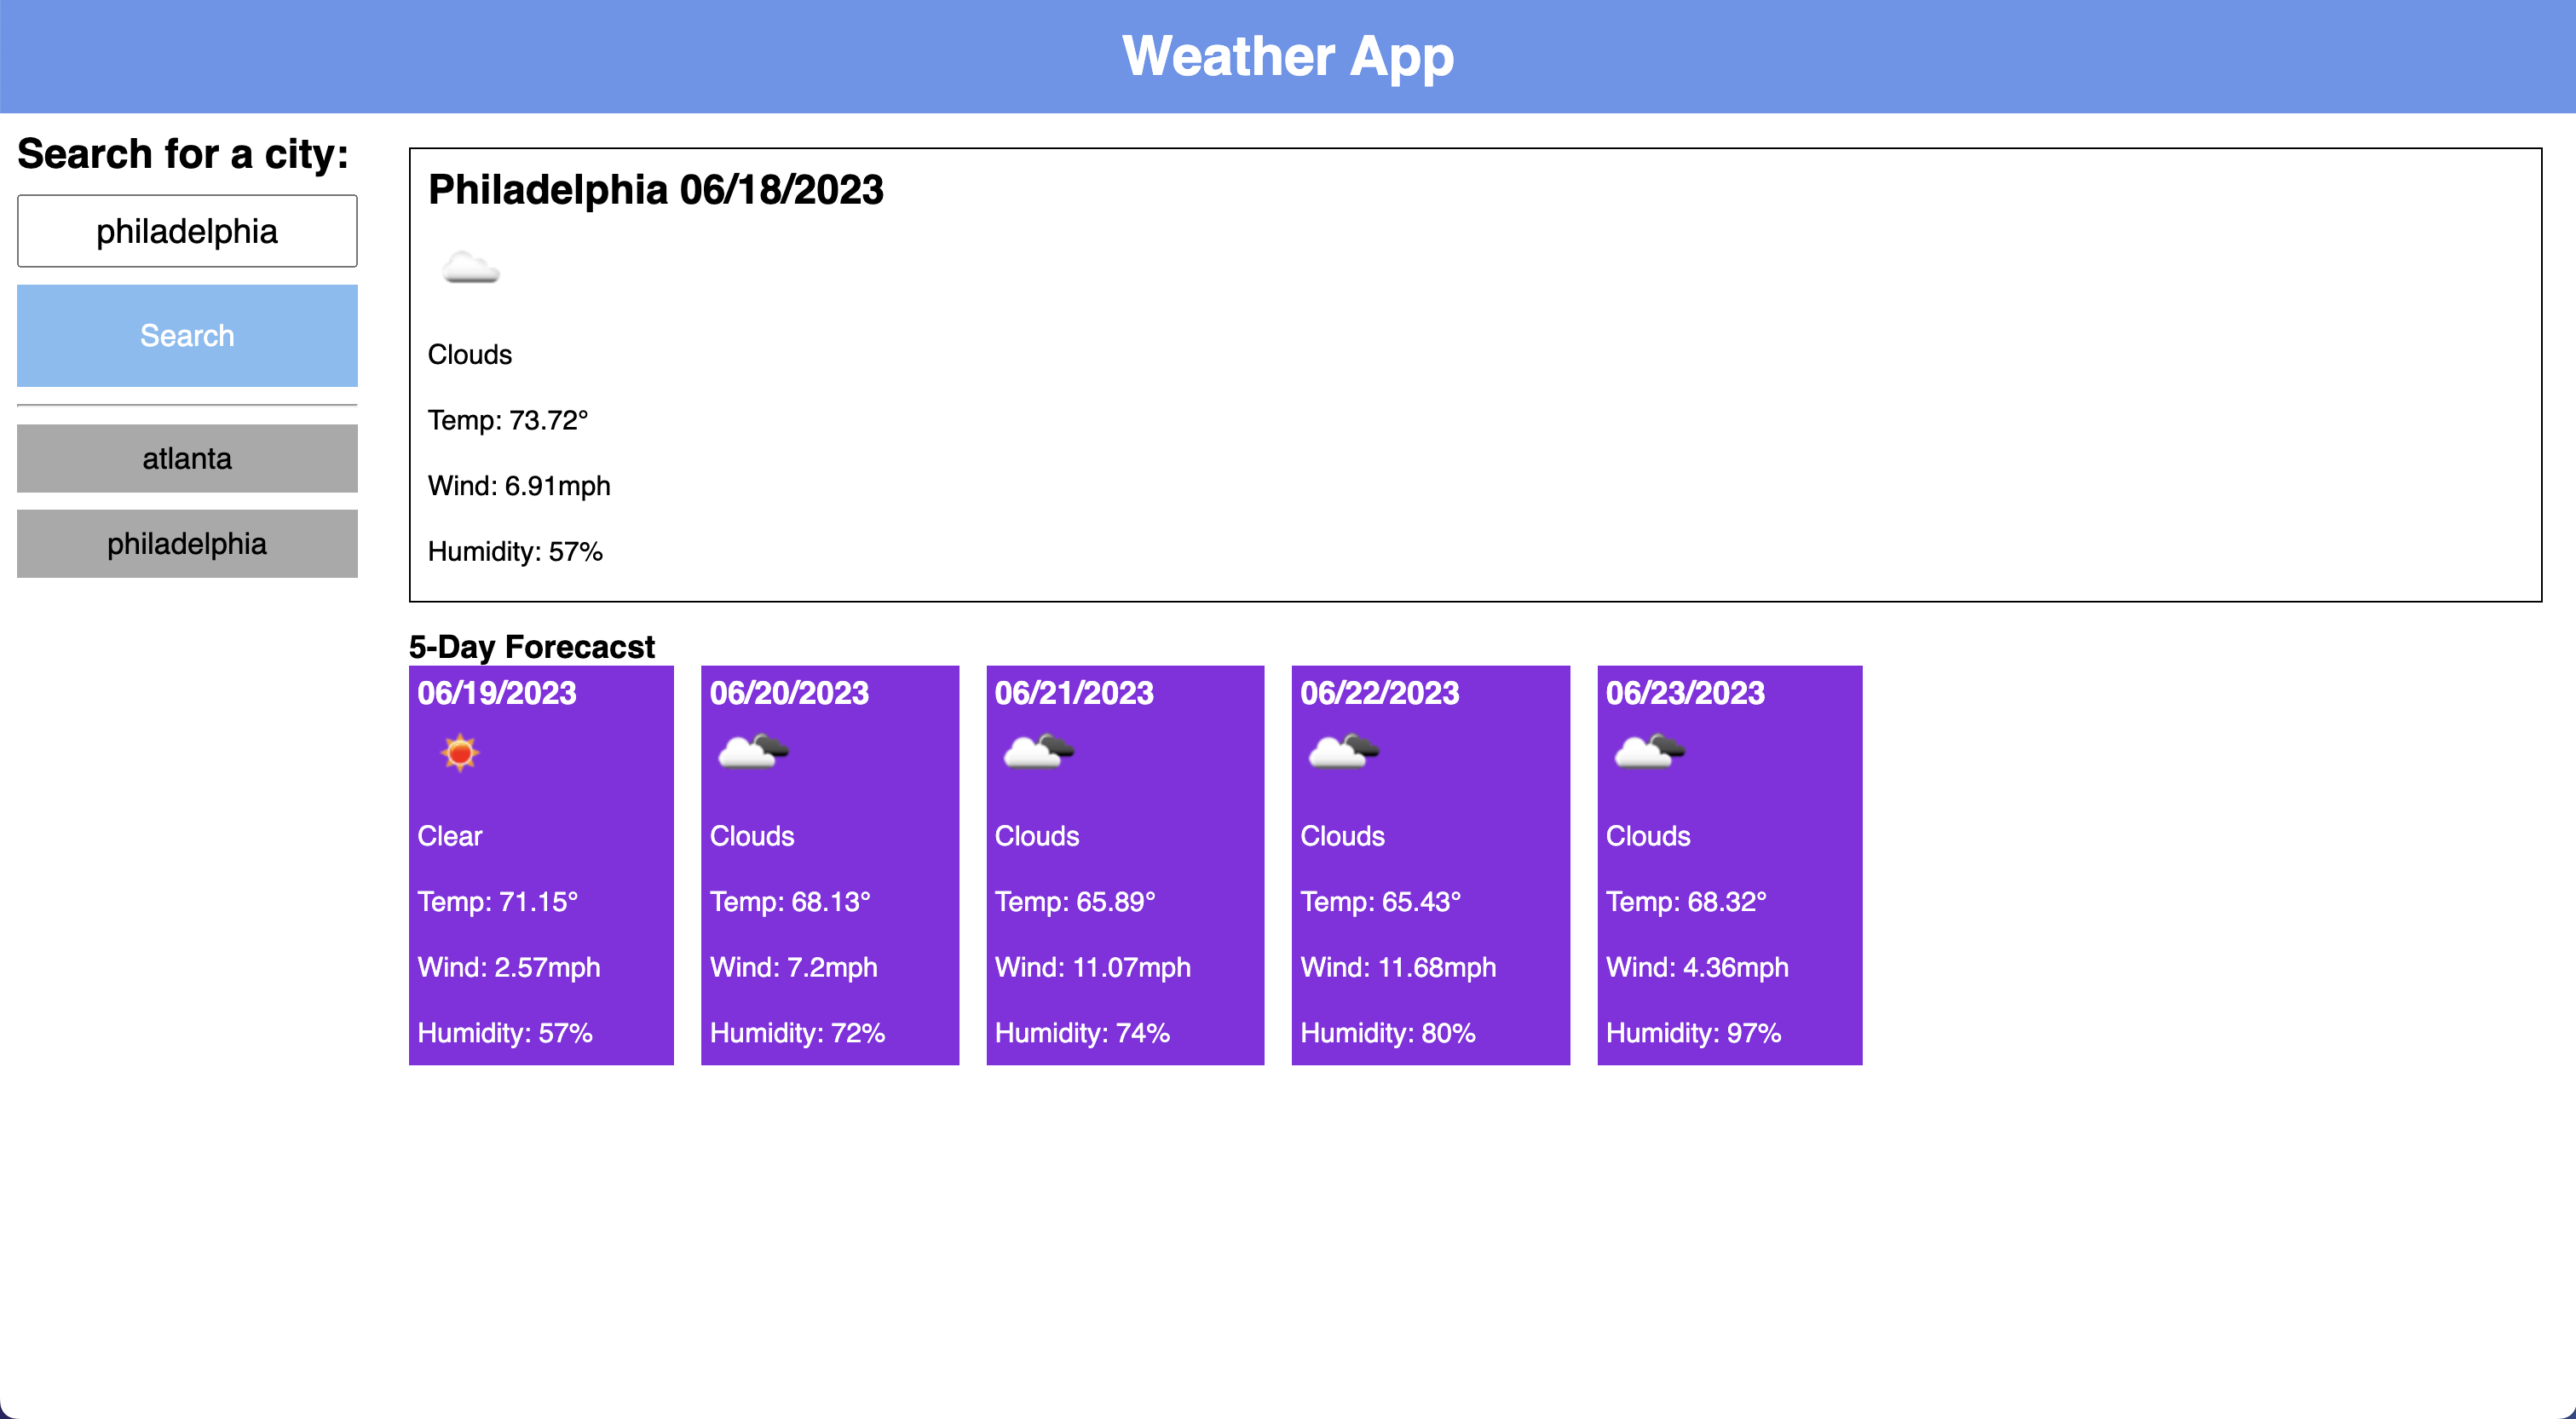Click the 06/23/2023 forecast date
2576x1419 pixels.
(x=1685, y=692)
